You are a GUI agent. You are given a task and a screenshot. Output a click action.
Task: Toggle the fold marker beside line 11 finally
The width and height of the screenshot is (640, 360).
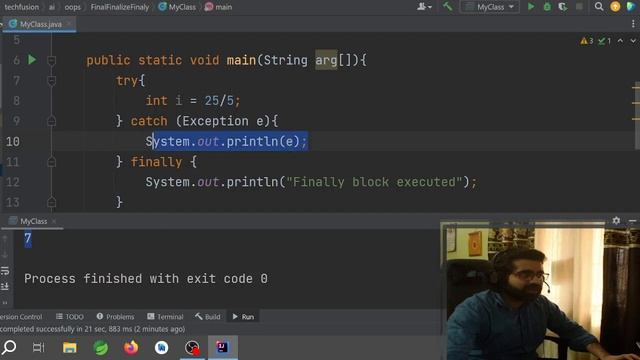point(51,162)
